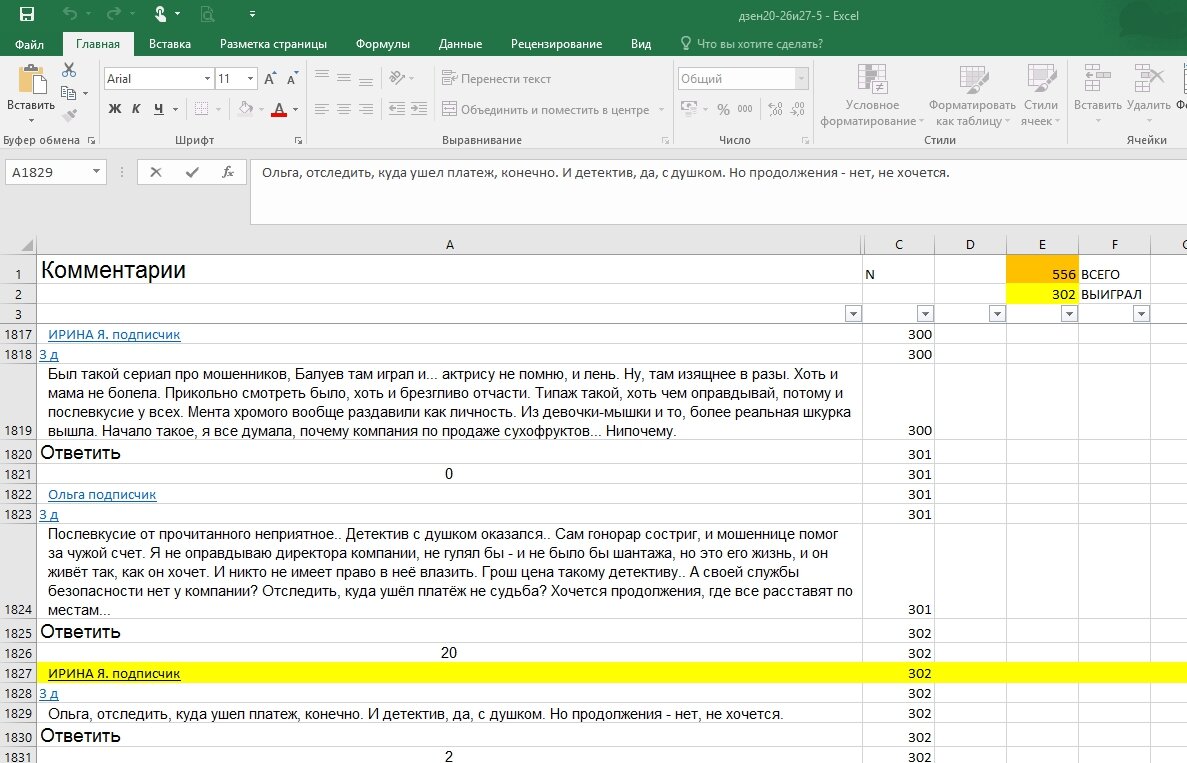Click the Cut scissors icon

tap(69, 70)
